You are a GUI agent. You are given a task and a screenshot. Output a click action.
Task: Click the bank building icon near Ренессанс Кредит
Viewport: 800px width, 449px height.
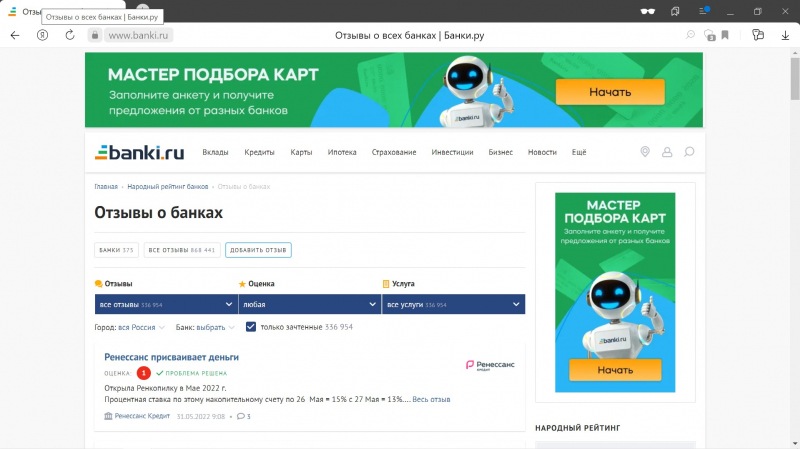108,416
